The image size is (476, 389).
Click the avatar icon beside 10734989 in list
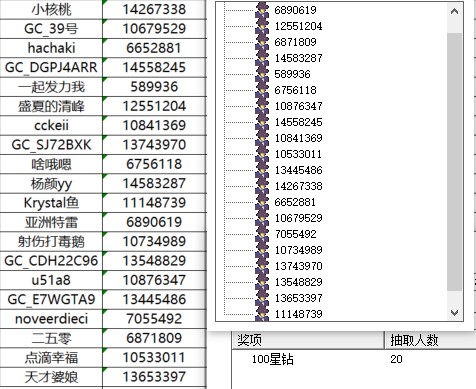tap(262, 250)
